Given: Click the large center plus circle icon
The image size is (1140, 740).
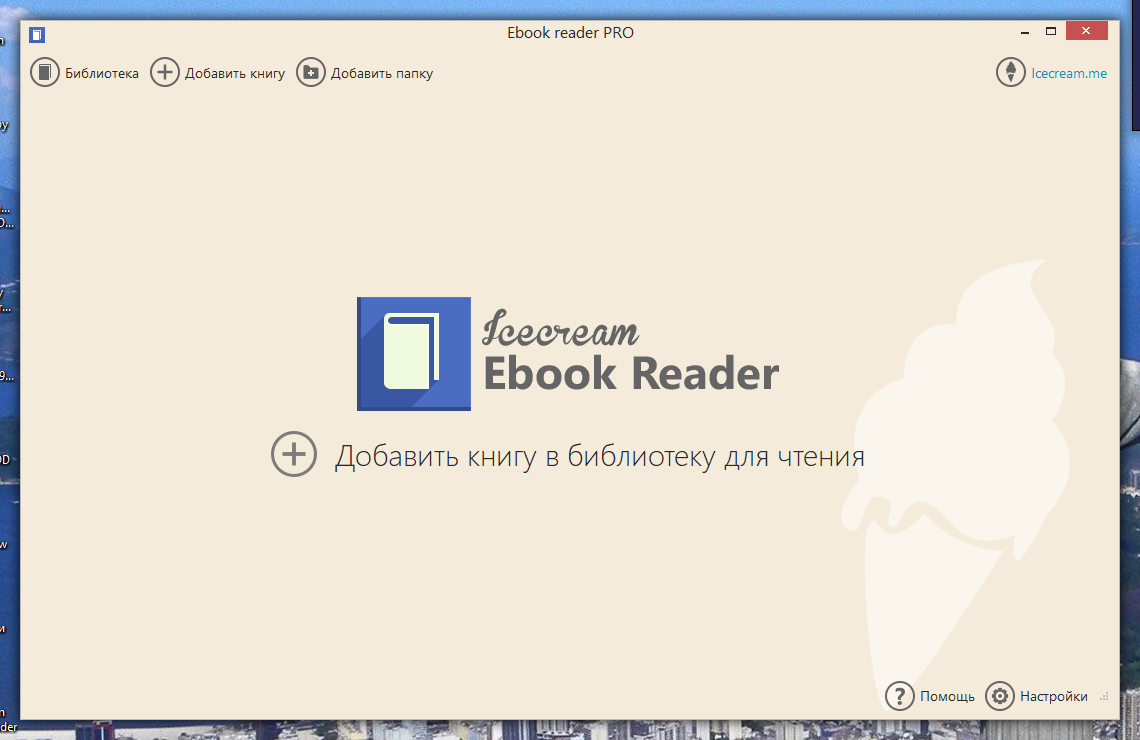Looking at the screenshot, I should coord(294,454).
